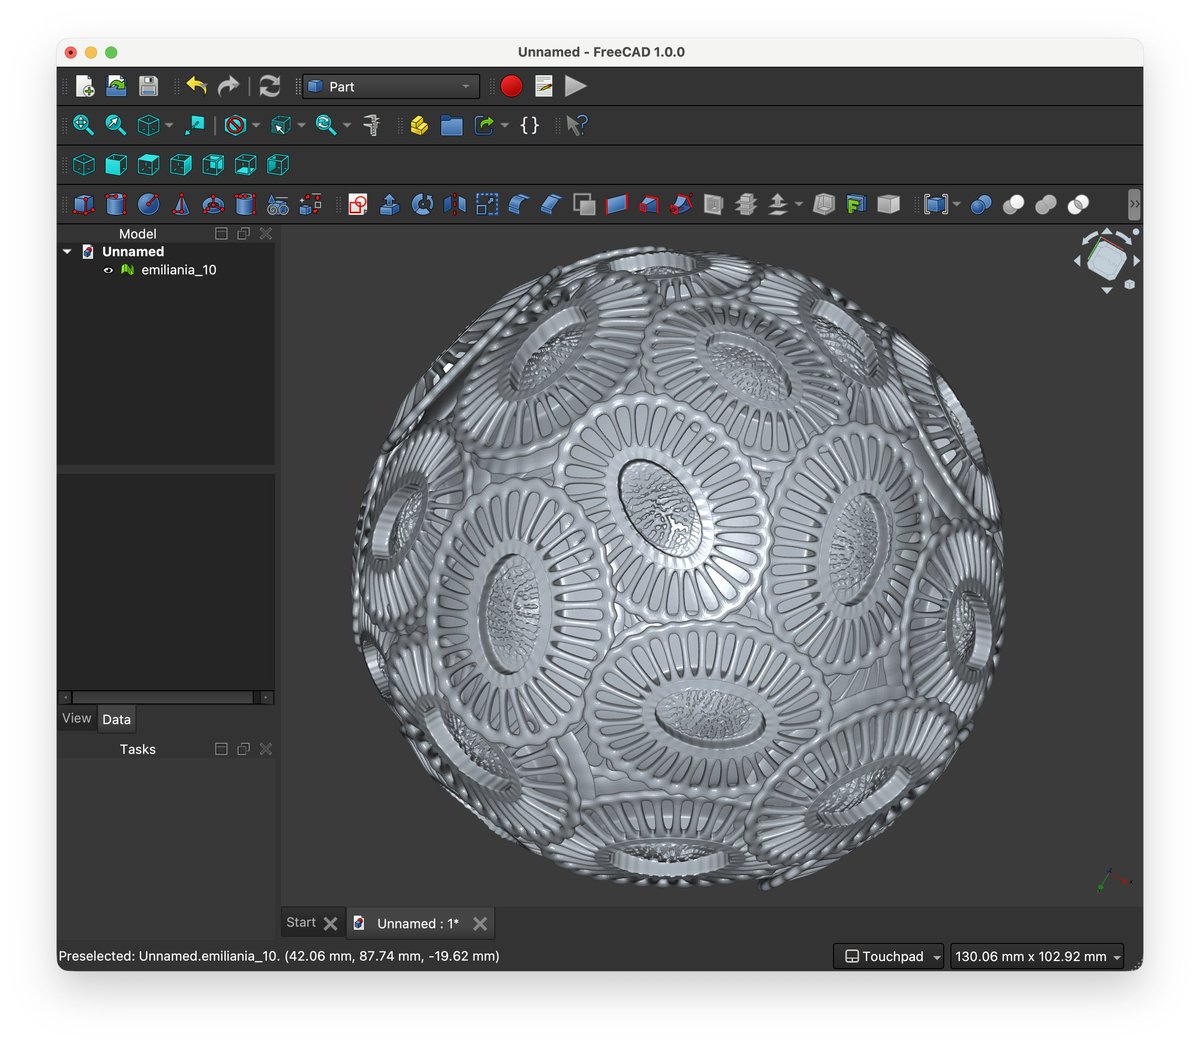The image size is (1200, 1046).
Task: Select the Boolean Cut tool
Action: coord(1013,204)
